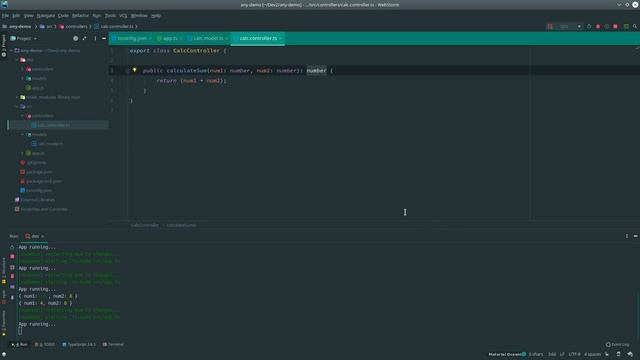Expand the app.ts node under src
Screen dimensions: 640x360
point(22,153)
